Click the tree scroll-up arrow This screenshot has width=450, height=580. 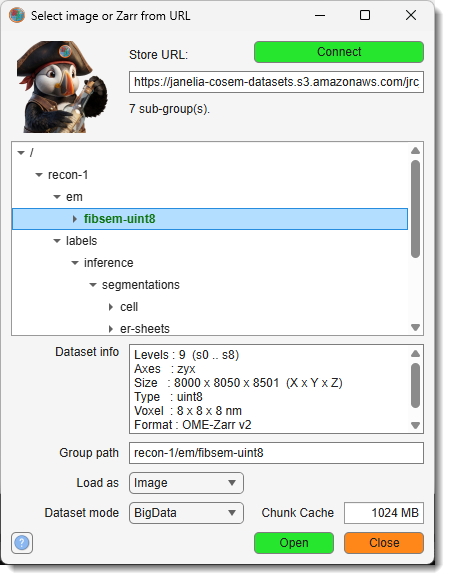[x=416, y=151]
